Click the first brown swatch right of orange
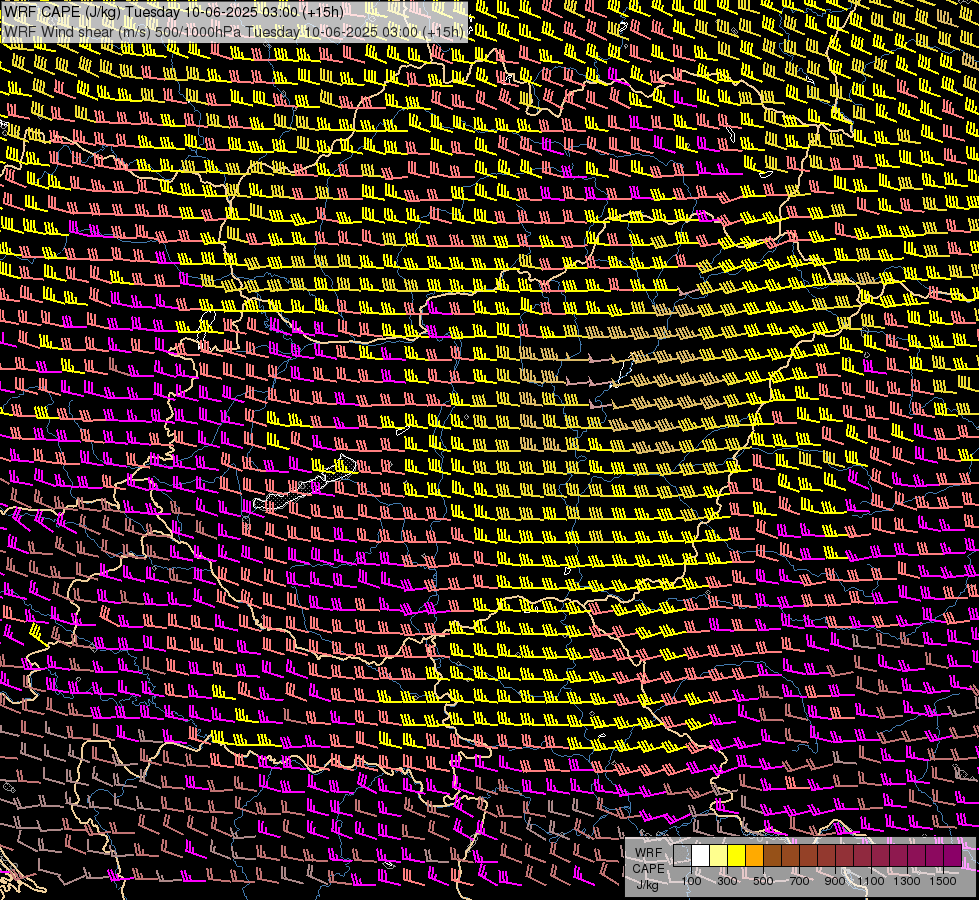Image resolution: width=979 pixels, height=900 pixels. click(x=773, y=856)
